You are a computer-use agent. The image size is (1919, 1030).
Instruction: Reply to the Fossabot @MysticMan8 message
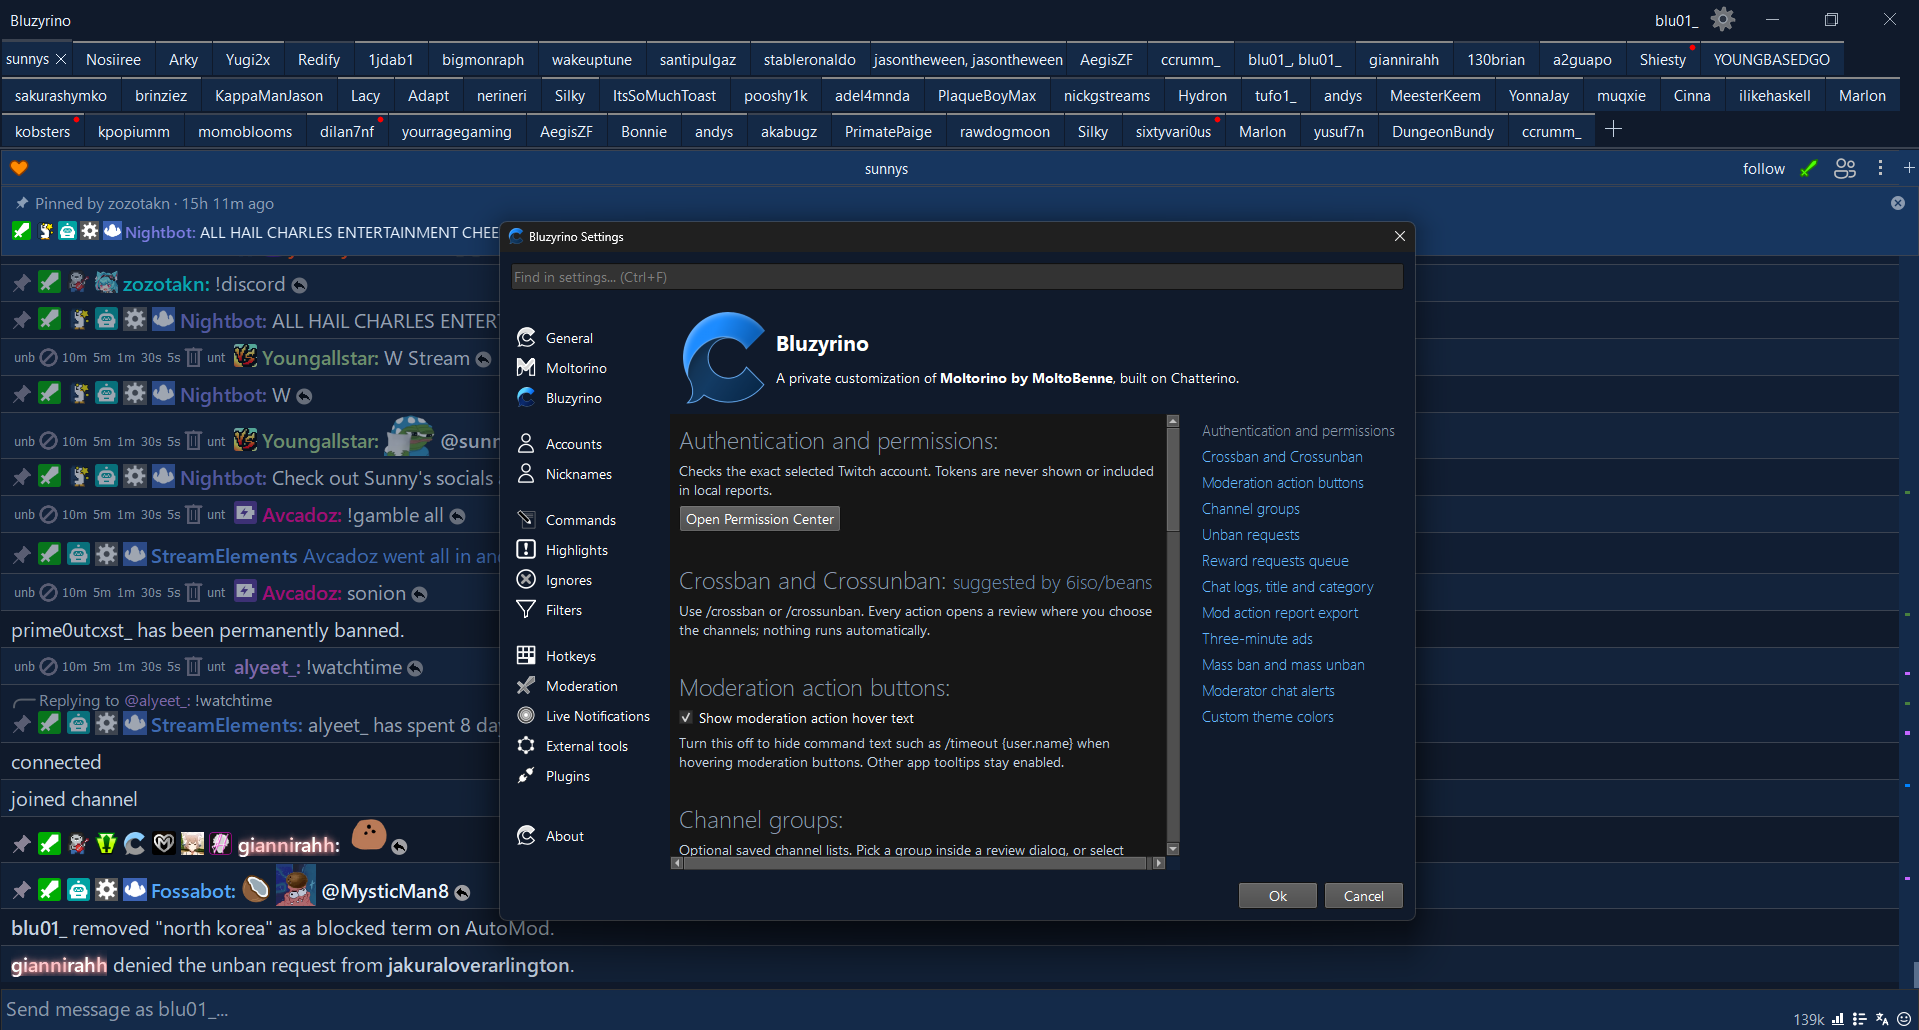[x=463, y=892]
